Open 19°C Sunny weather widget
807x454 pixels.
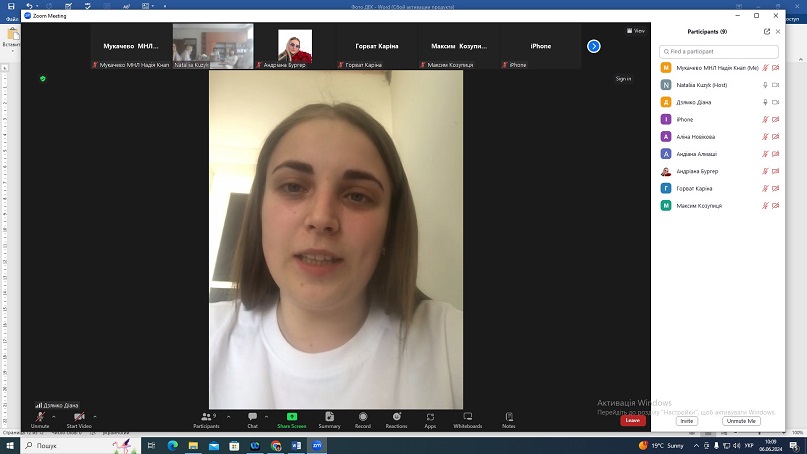click(662, 446)
